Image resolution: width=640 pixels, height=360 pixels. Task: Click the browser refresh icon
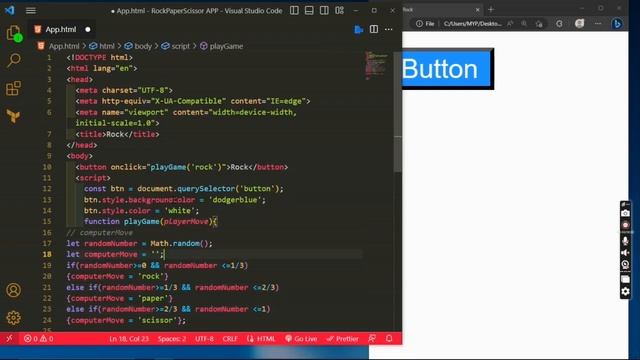pyautogui.click(x=559, y=24)
